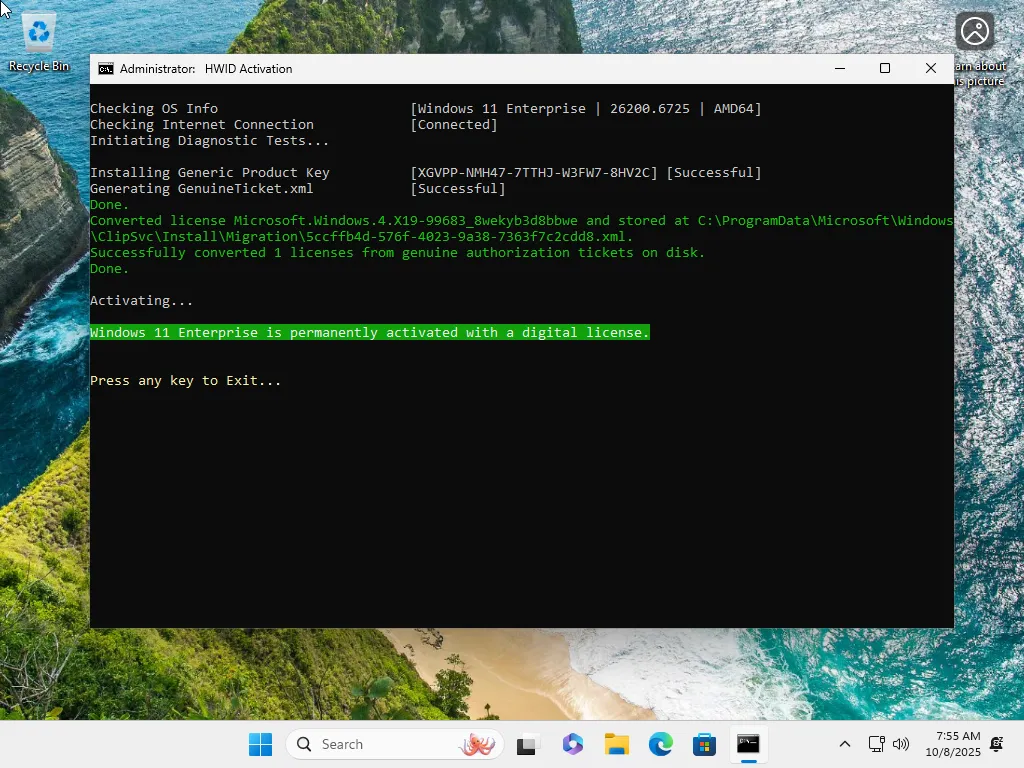Click the 'Checking OS Info' line
Screen dimensions: 1024x768
154,108
